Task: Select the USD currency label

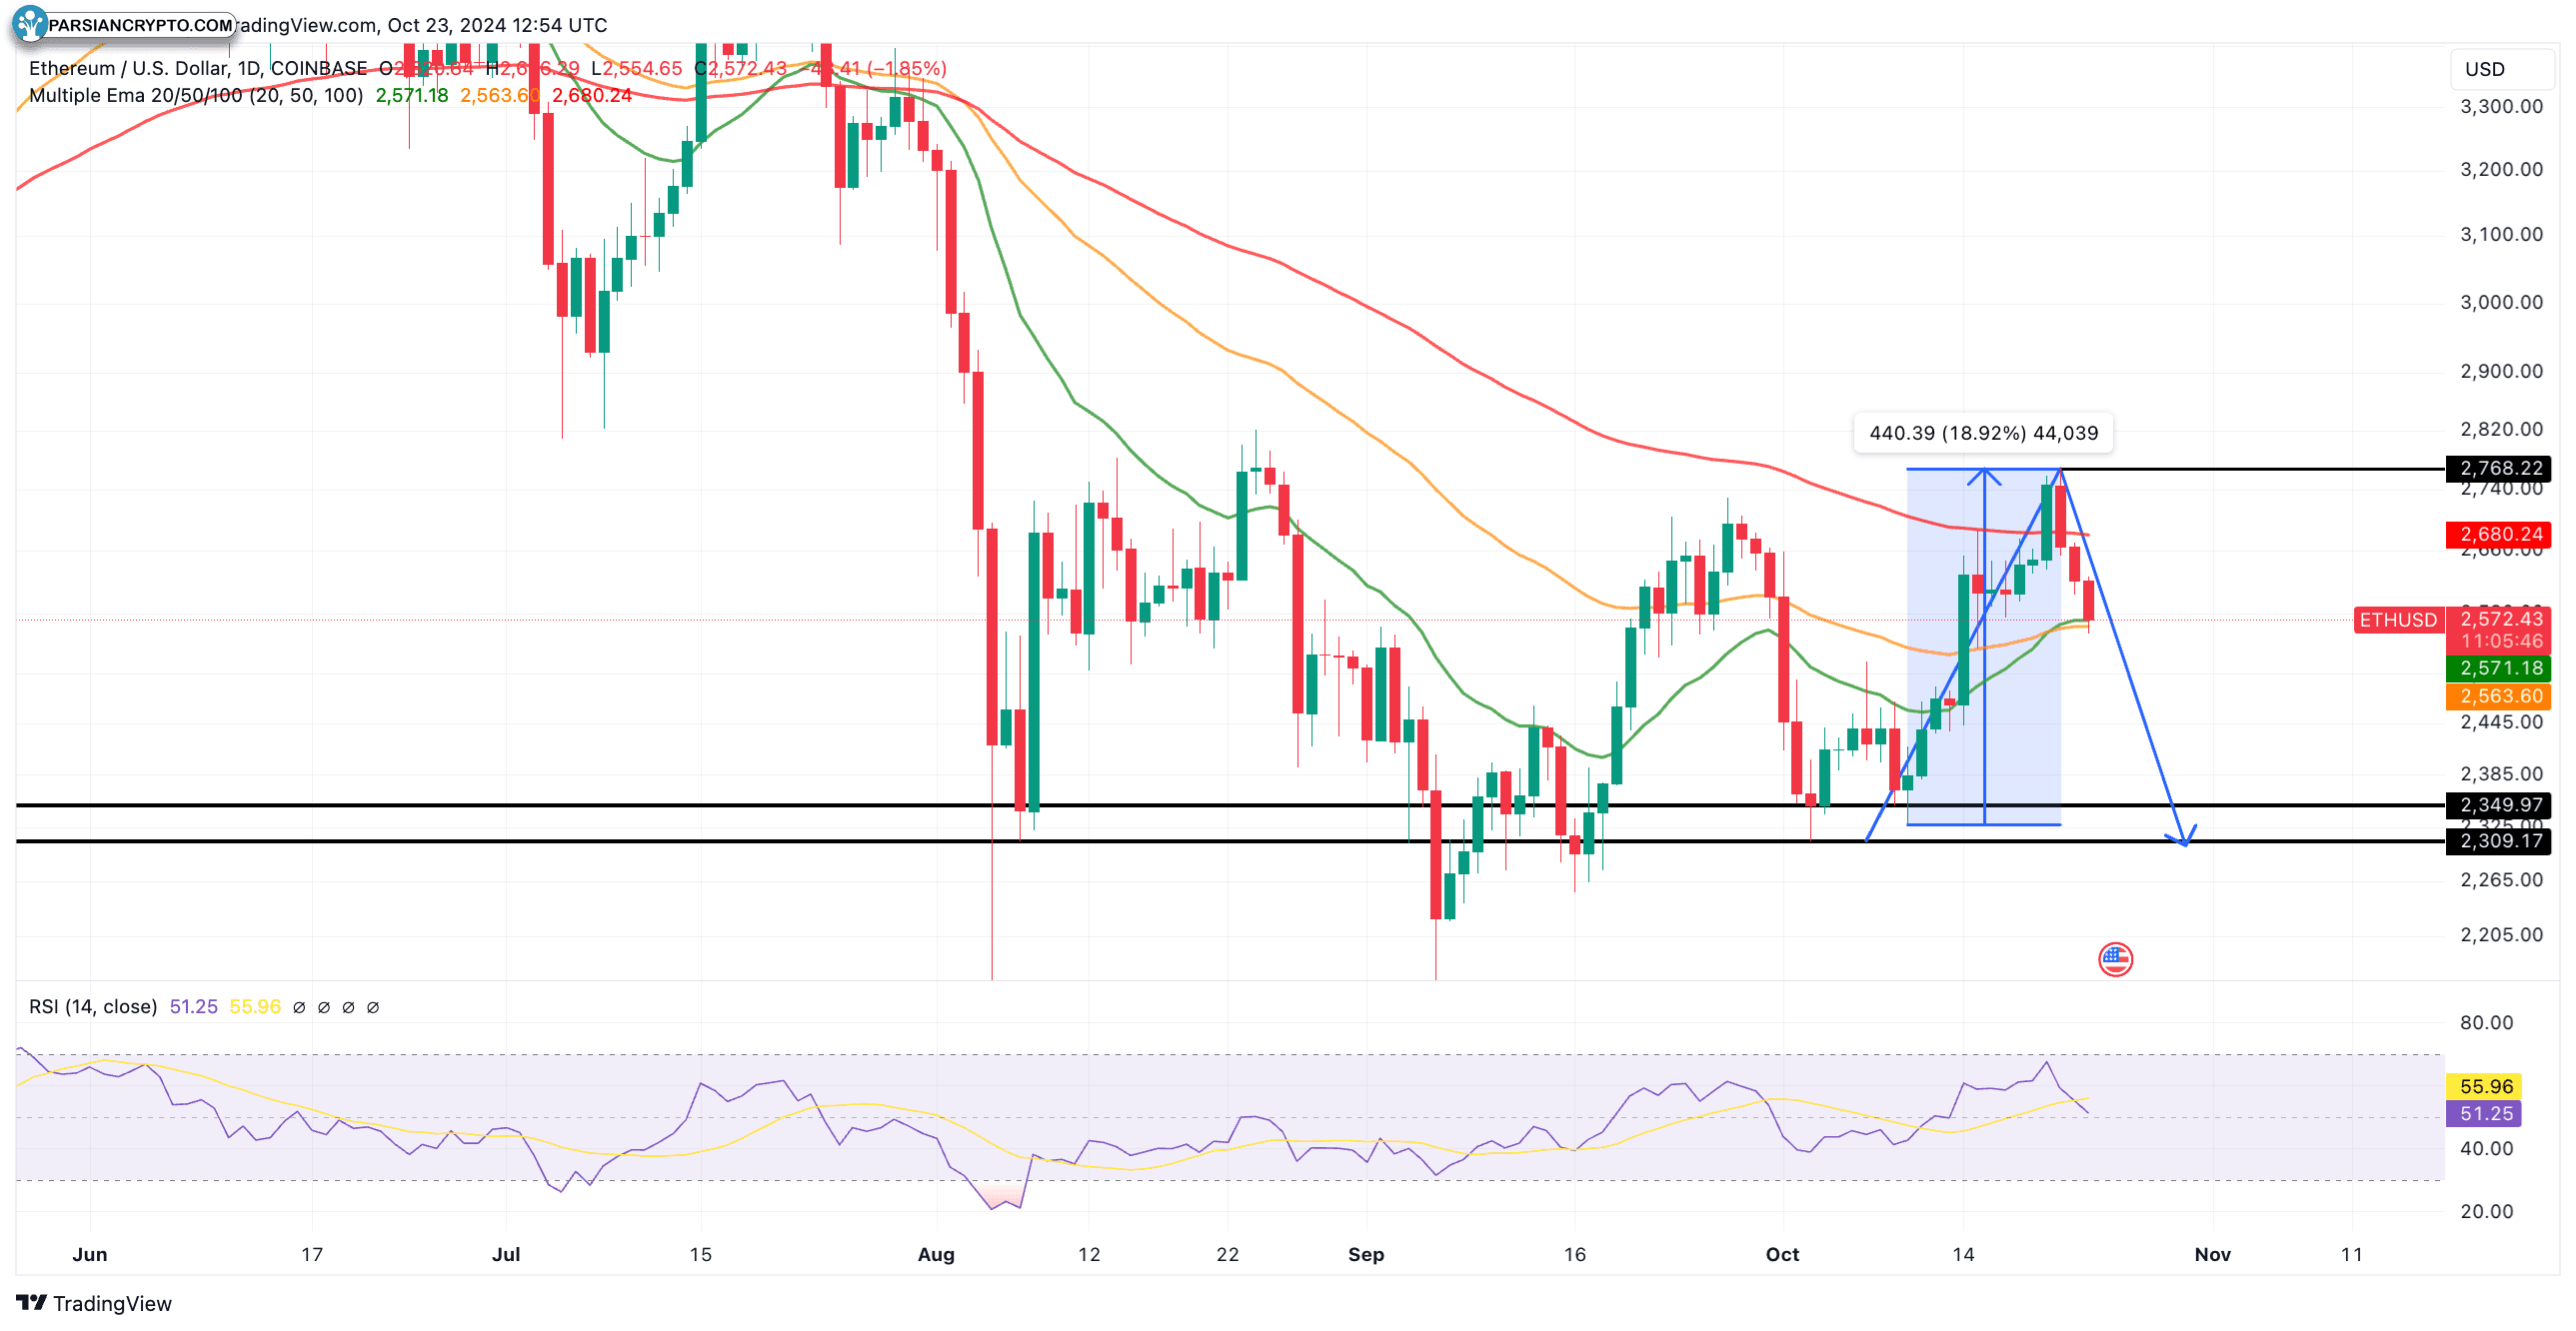Action: pos(2485,69)
